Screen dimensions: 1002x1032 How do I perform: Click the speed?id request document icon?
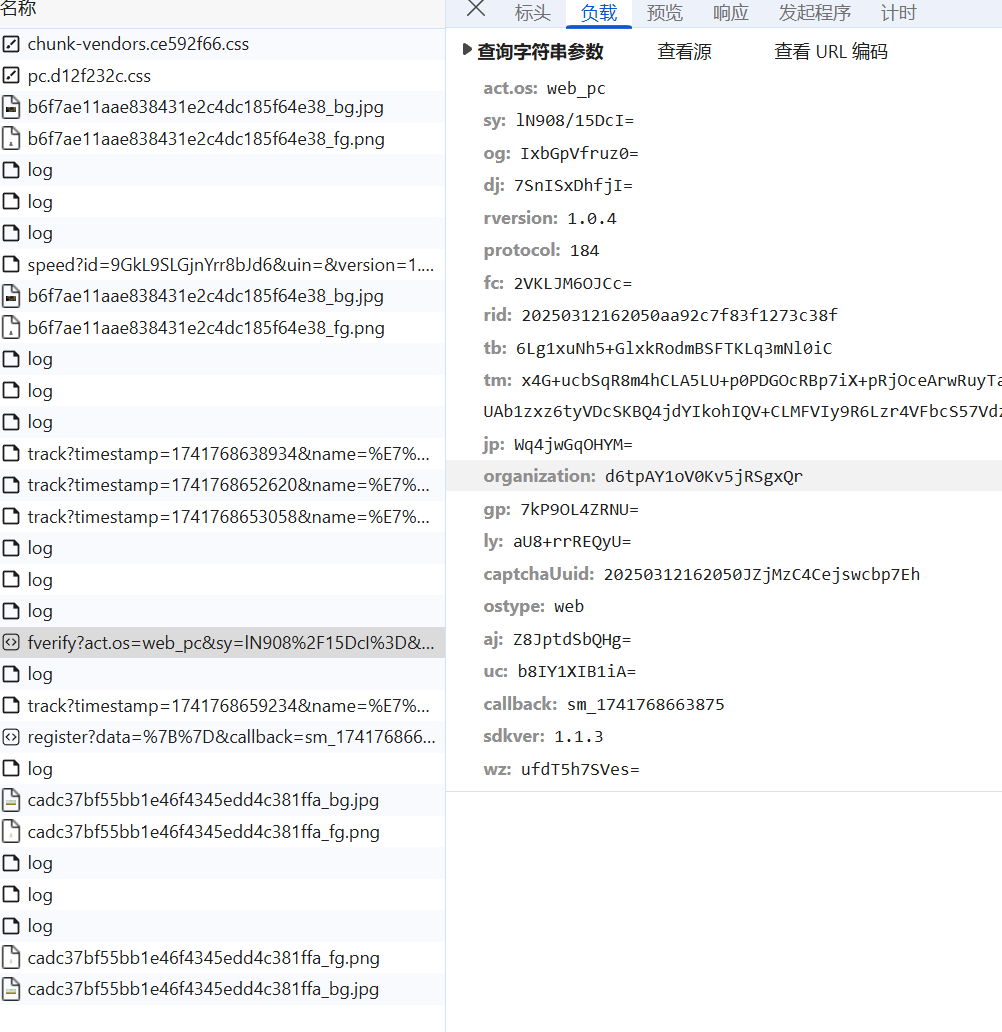11,265
